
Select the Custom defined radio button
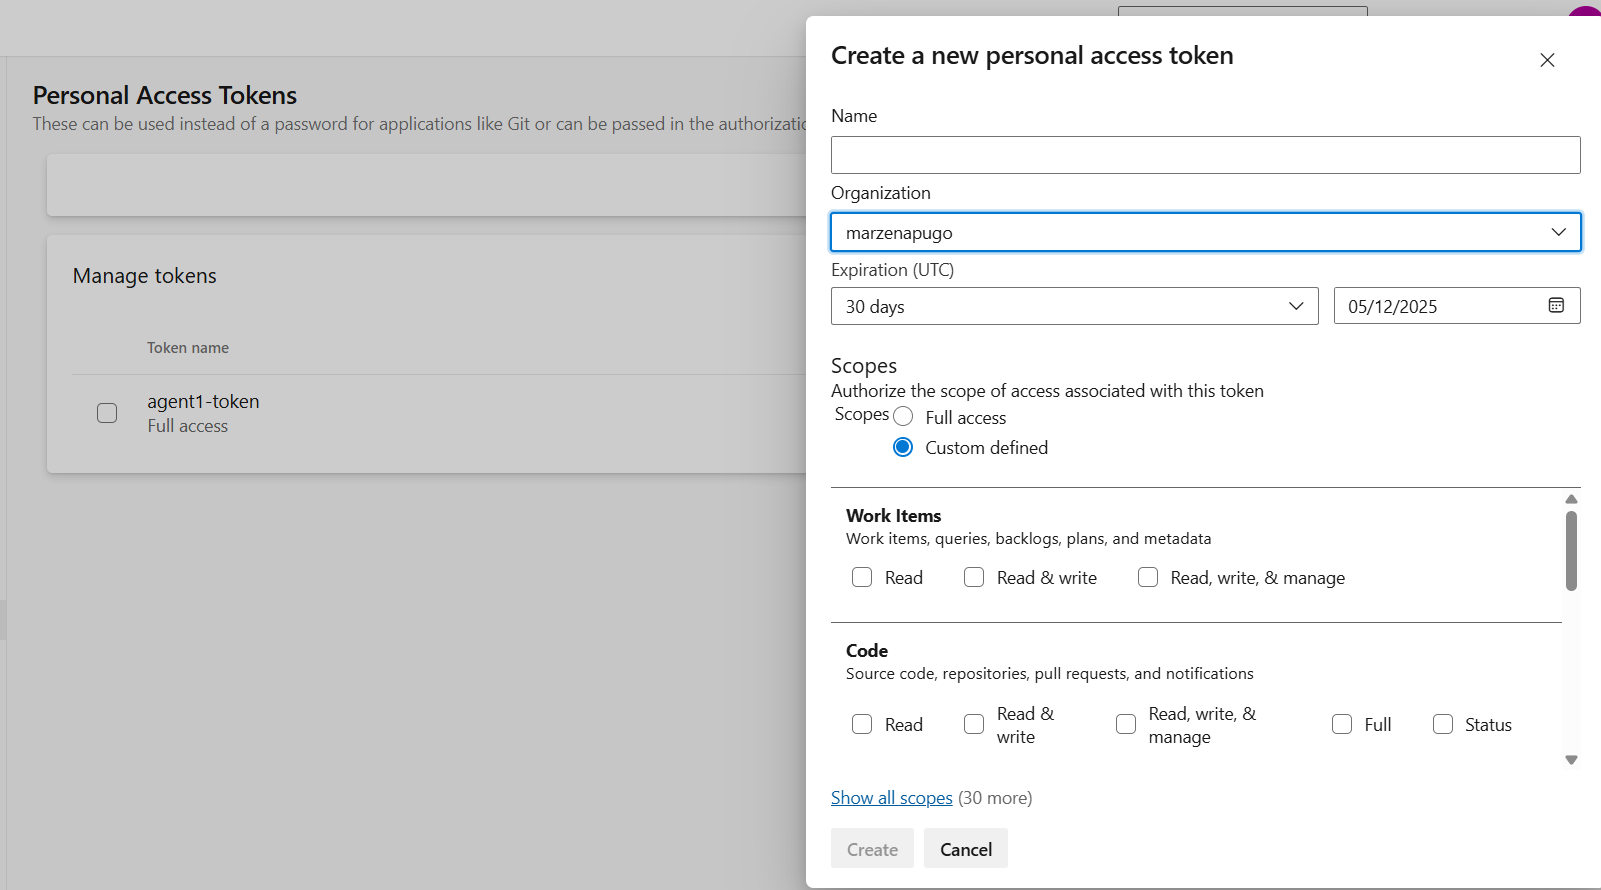click(x=903, y=447)
